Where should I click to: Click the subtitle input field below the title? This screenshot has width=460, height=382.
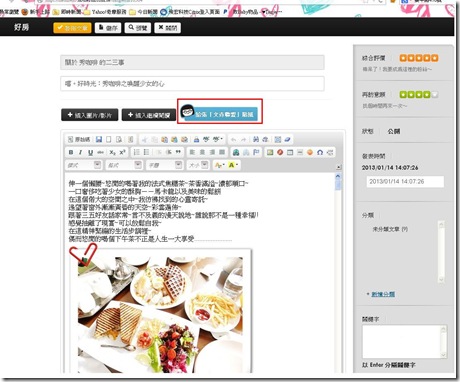[192, 84]
